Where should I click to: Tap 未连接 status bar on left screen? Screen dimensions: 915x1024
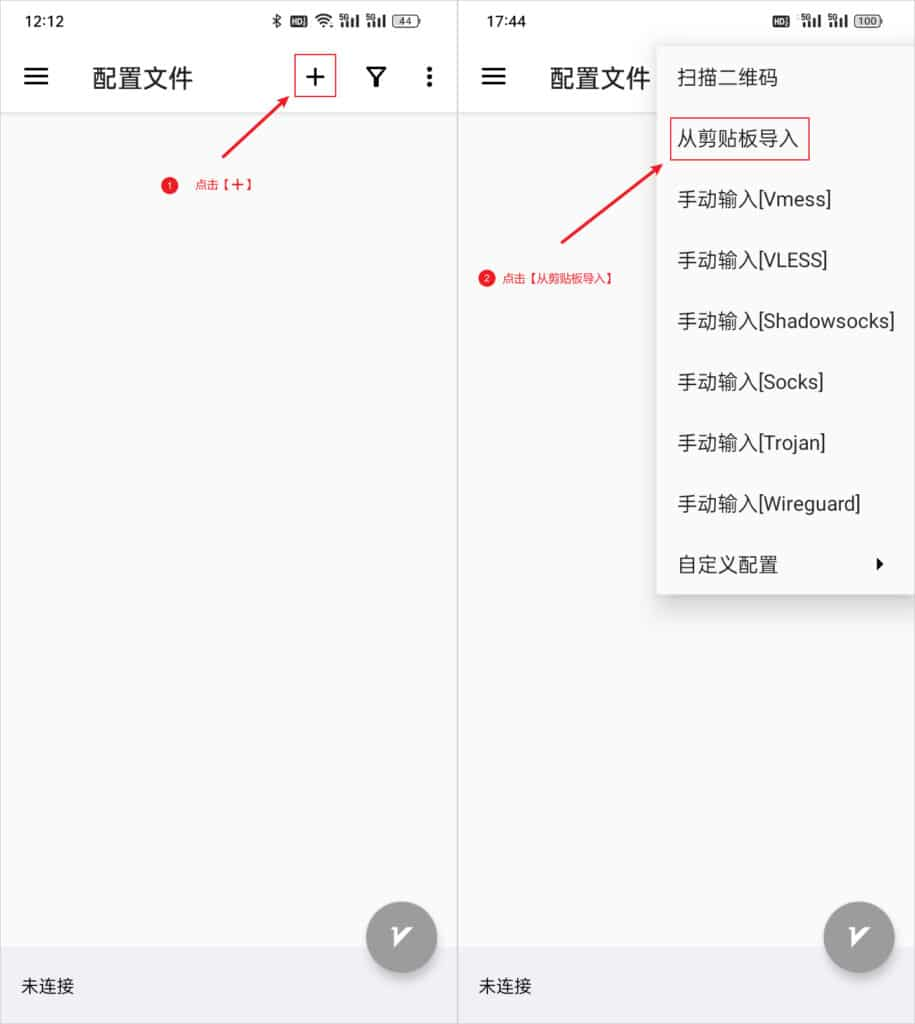pyautogui.click(x=229, y=985)
